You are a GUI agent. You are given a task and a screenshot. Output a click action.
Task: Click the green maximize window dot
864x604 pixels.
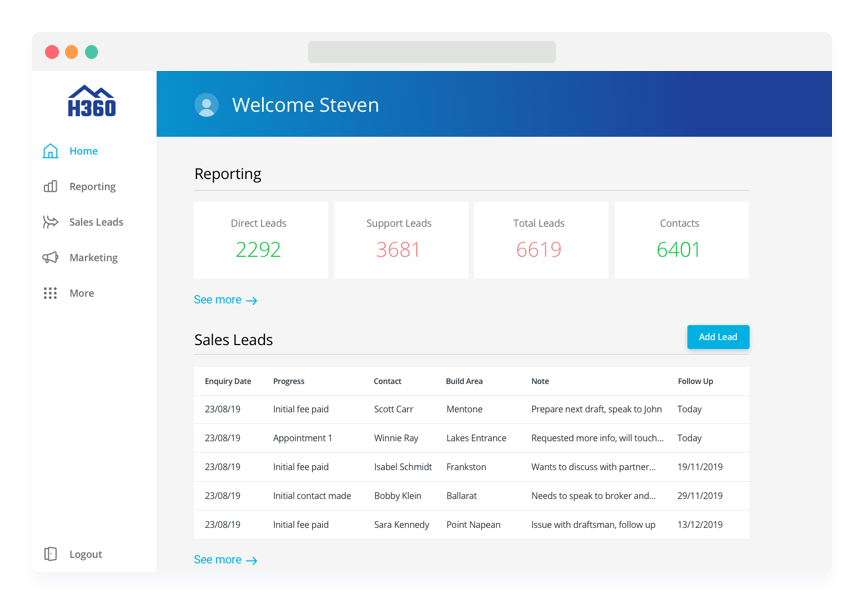point(91,52)
